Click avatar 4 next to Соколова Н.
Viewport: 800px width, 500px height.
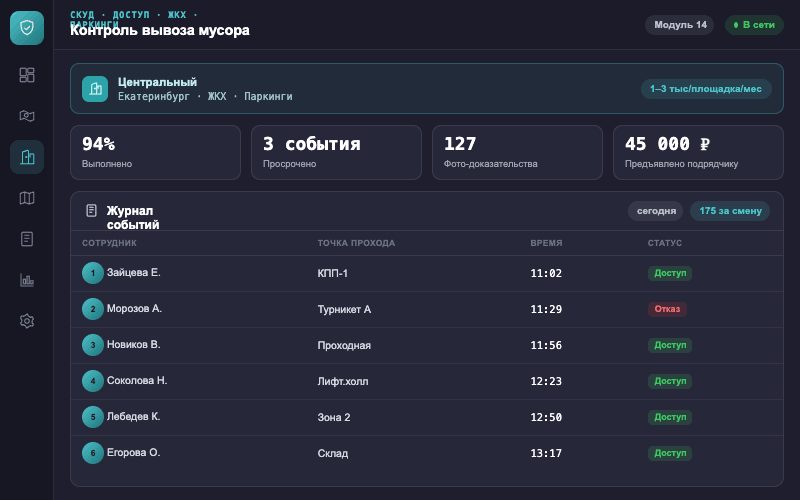tap(93, 381)
